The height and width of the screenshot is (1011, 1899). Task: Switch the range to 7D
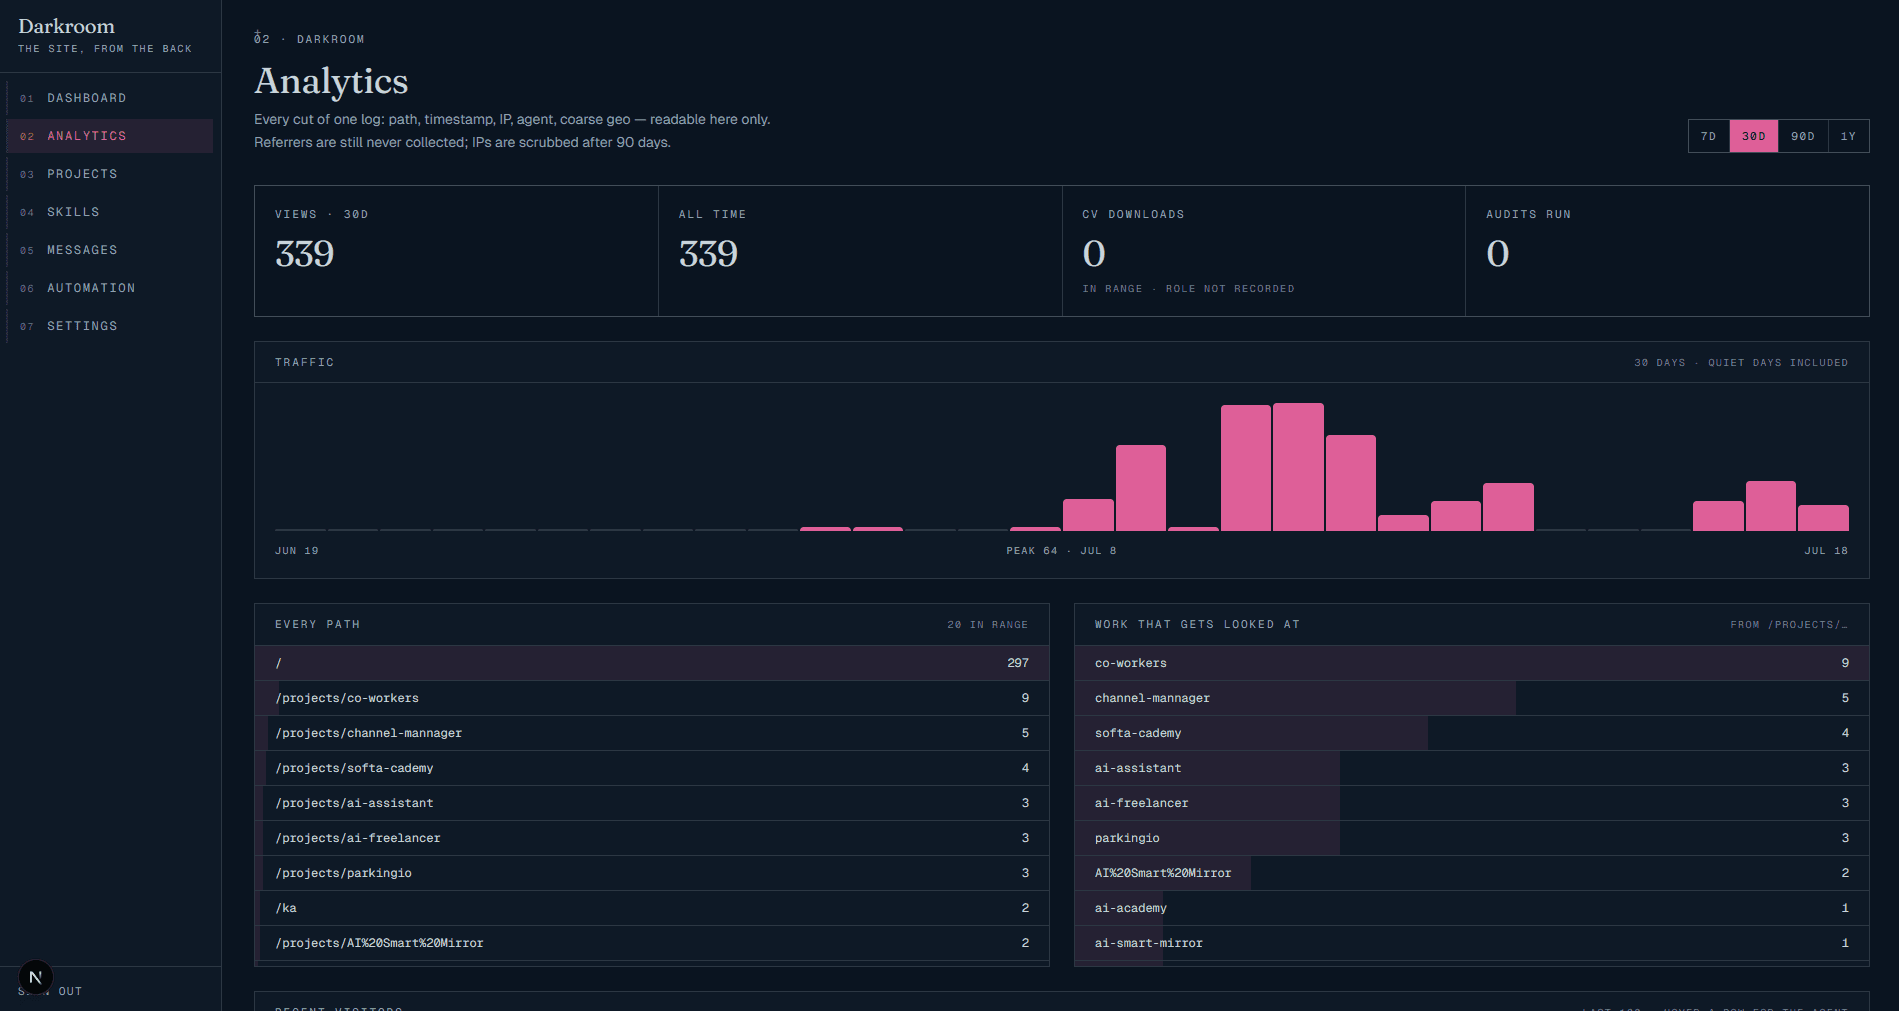coord(1709,136)
